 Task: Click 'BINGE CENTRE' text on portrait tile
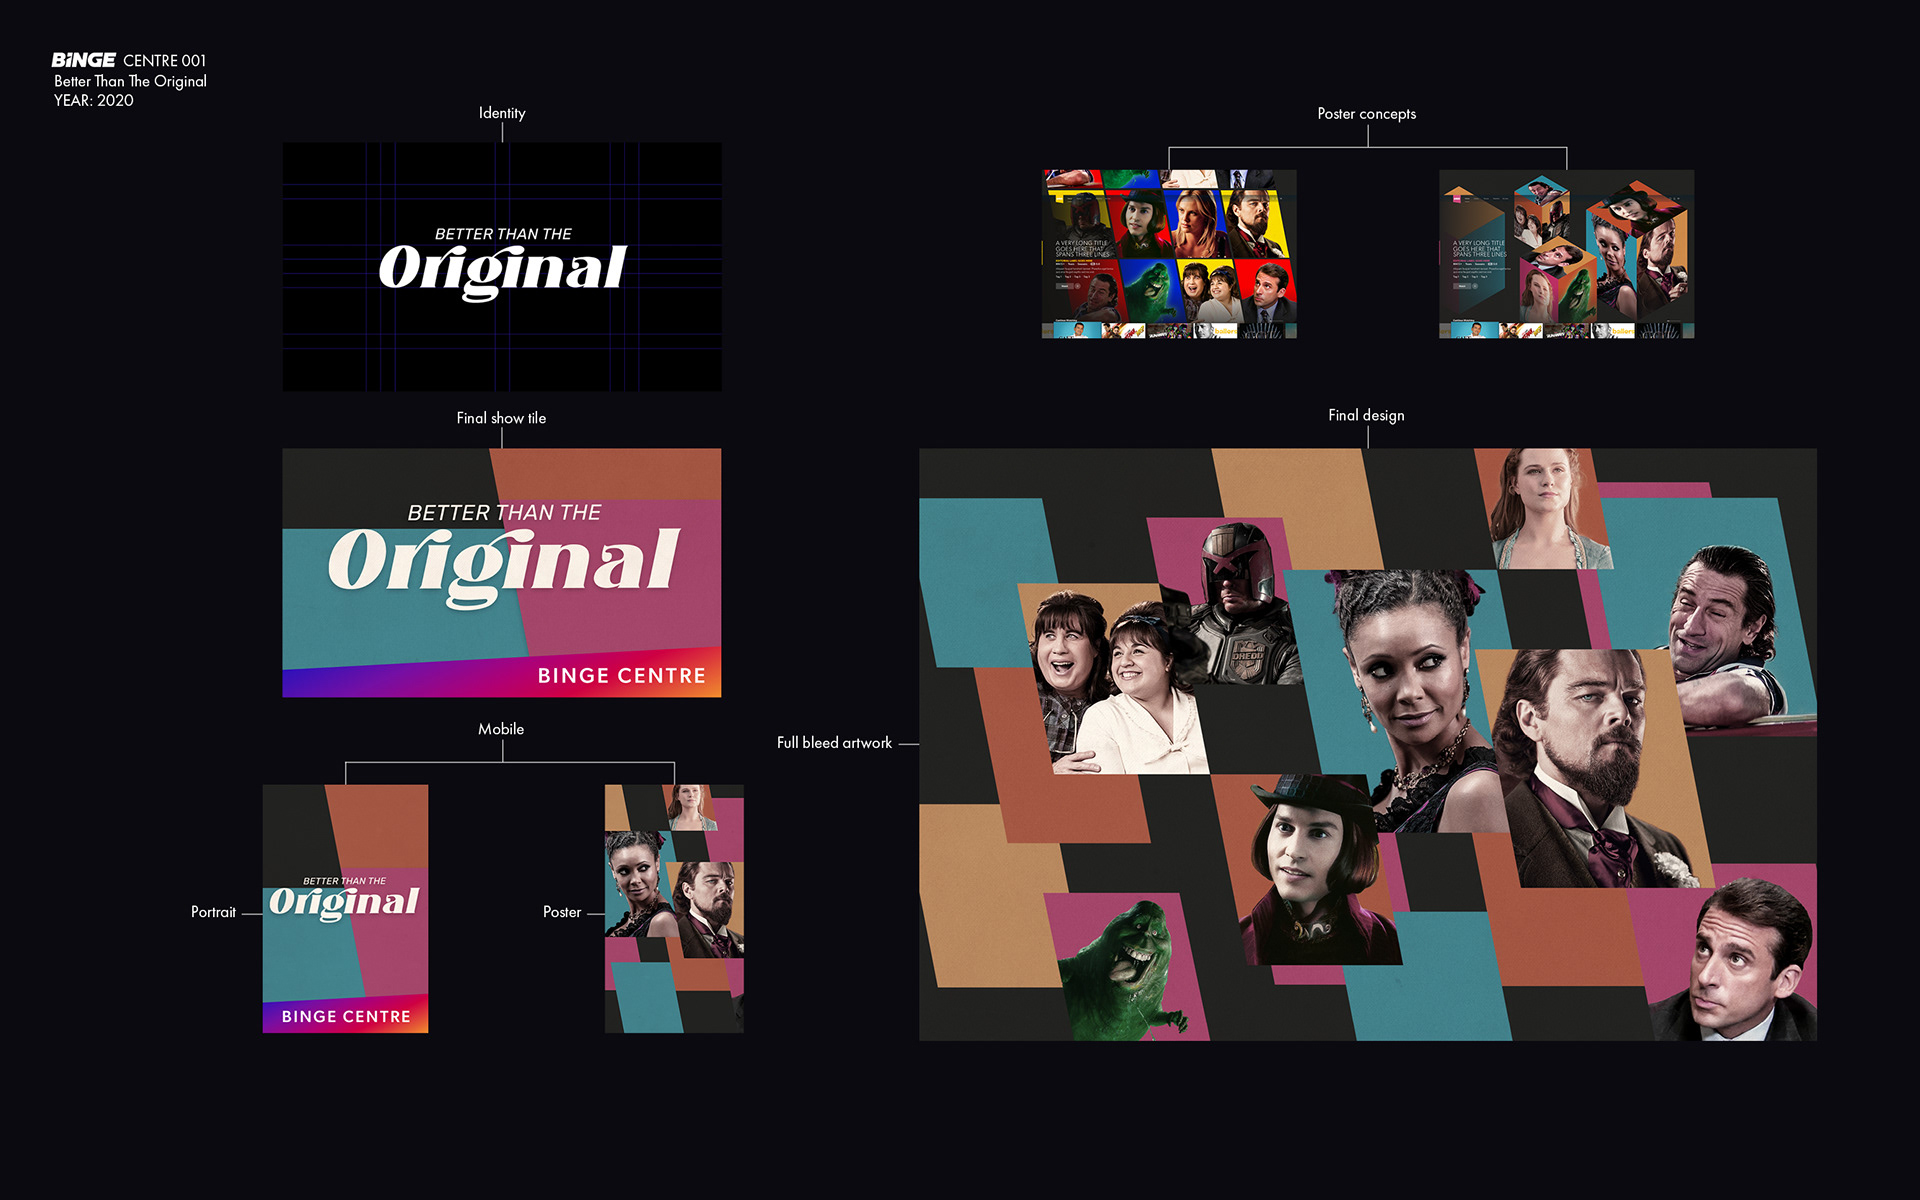[x=346, y=1016]
